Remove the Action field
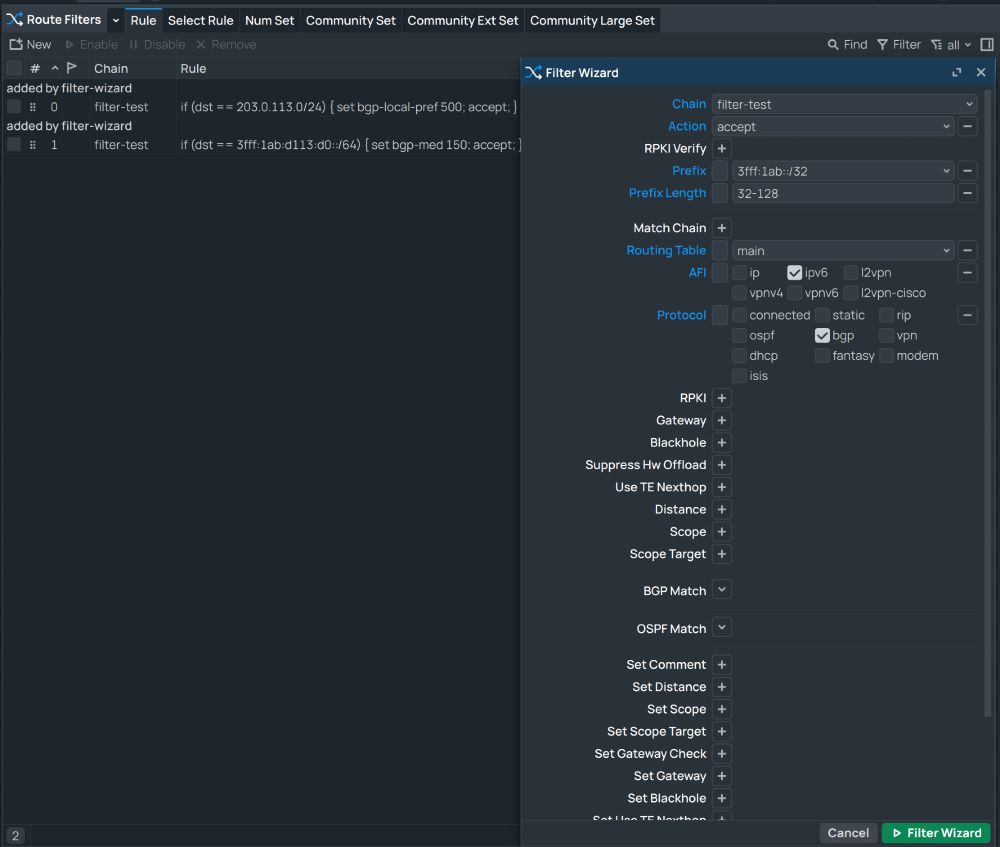Image resolution: width=1000 pixels, height=847 pixels. tap(967, 126)
